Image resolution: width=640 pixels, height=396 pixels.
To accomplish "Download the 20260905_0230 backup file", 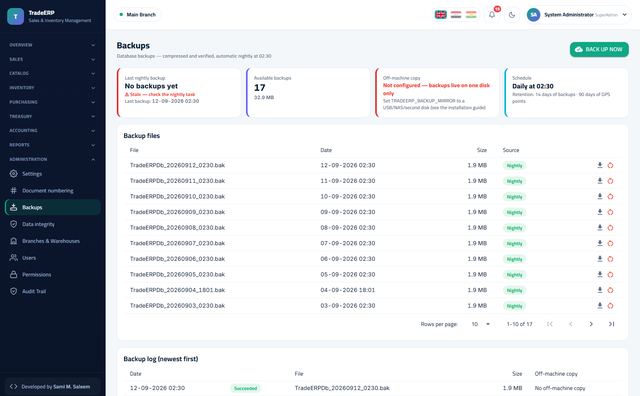I will pos(600,274).
